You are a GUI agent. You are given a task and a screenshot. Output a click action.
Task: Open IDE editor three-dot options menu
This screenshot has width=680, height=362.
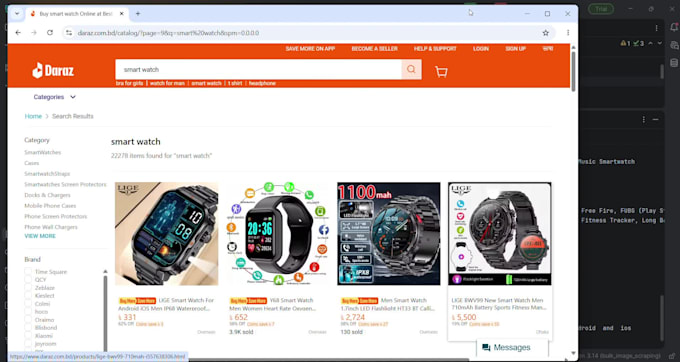pyautogui.click(x=656, y=28)
